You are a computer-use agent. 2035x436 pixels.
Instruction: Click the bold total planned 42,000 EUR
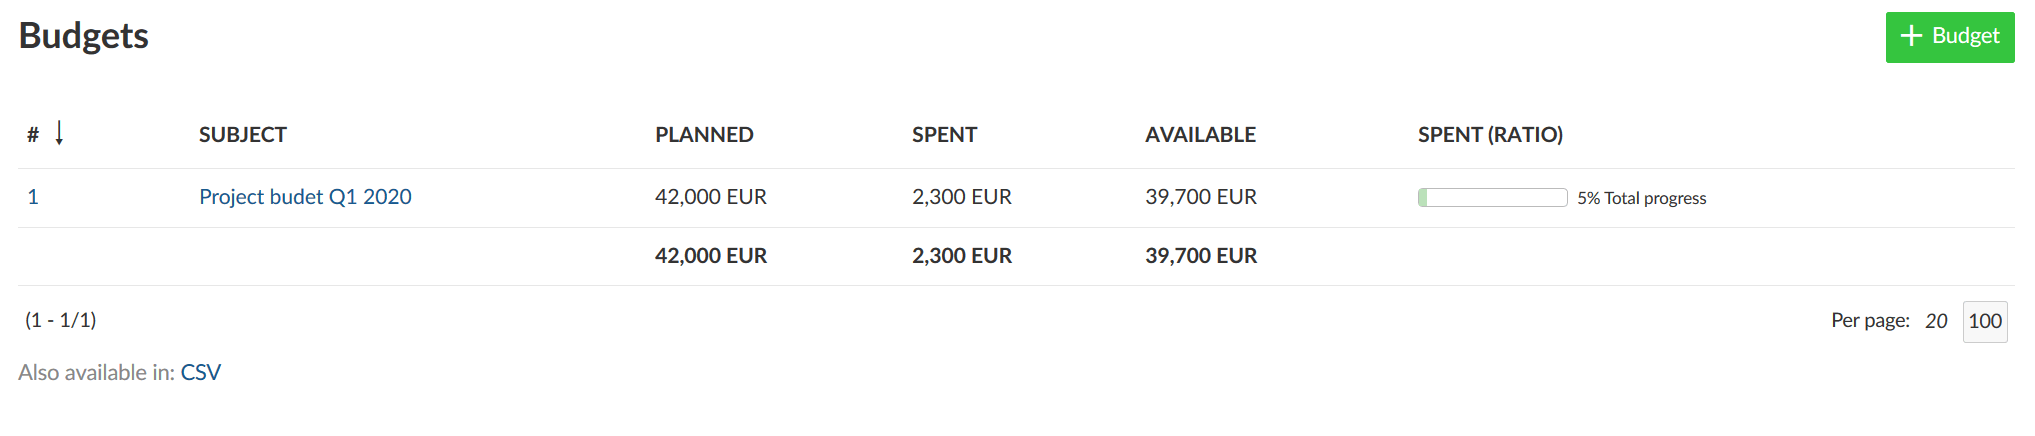click(x=710, y=256)
